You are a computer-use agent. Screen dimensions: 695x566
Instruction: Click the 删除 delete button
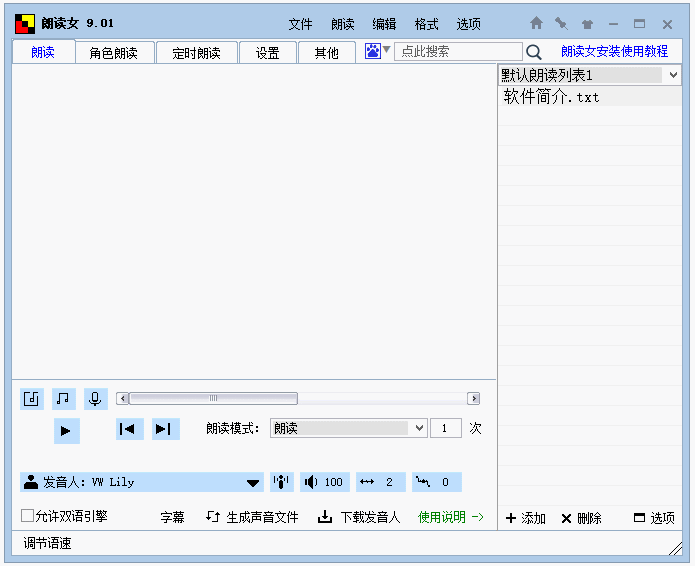pos(582,518)
